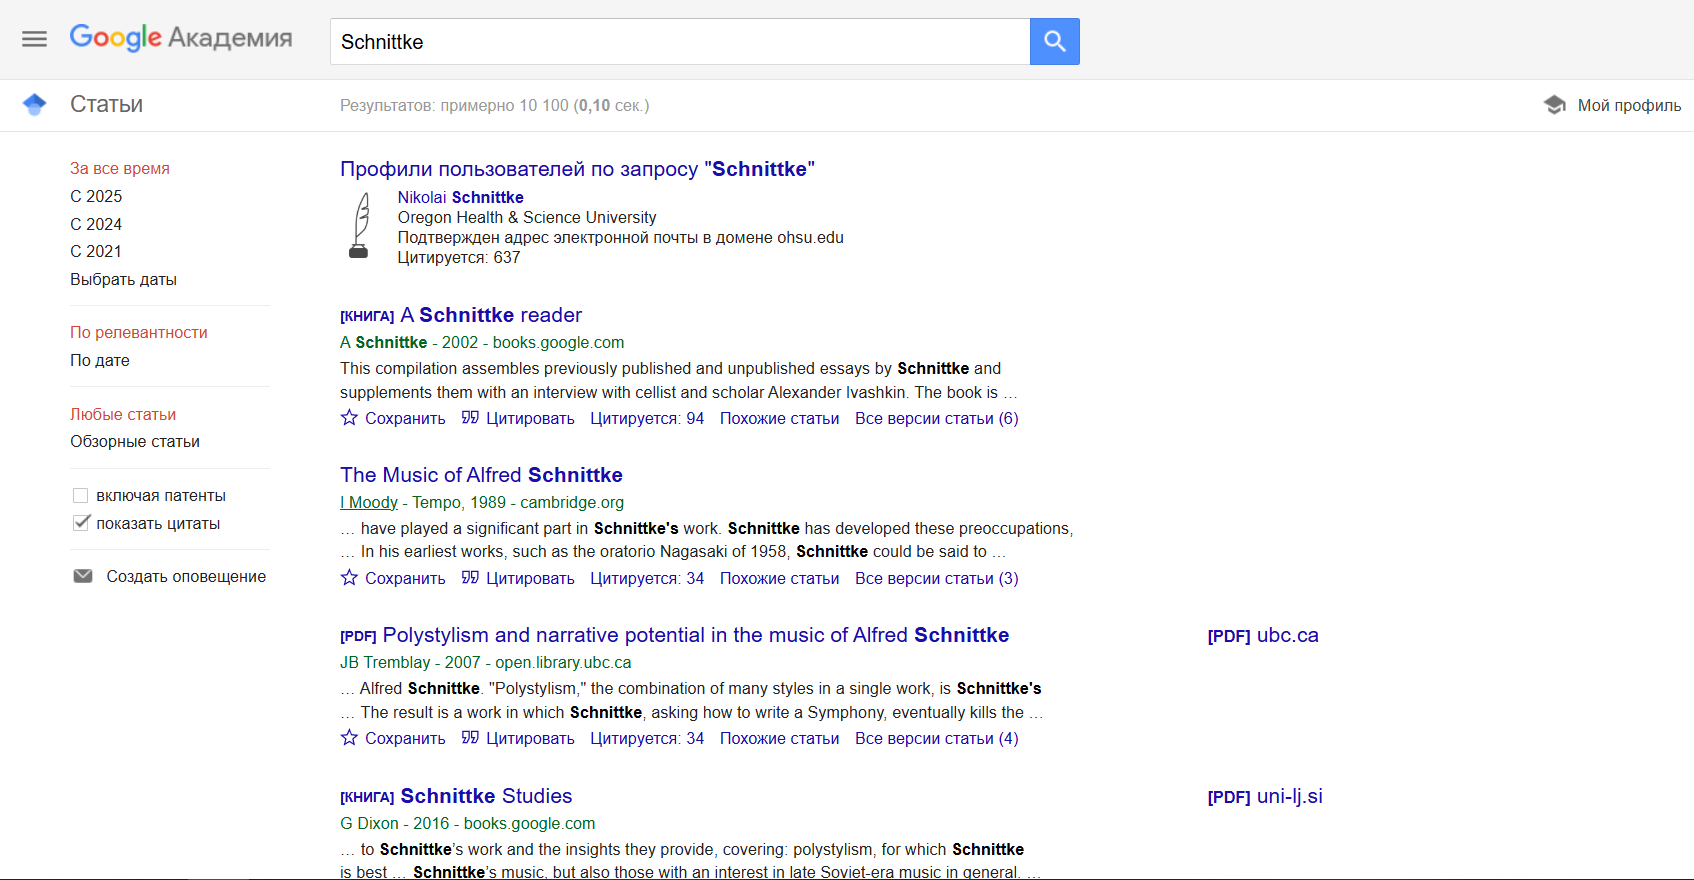1694x880 pixels.
Task: Click Статьи heading label
Action: 106,104
